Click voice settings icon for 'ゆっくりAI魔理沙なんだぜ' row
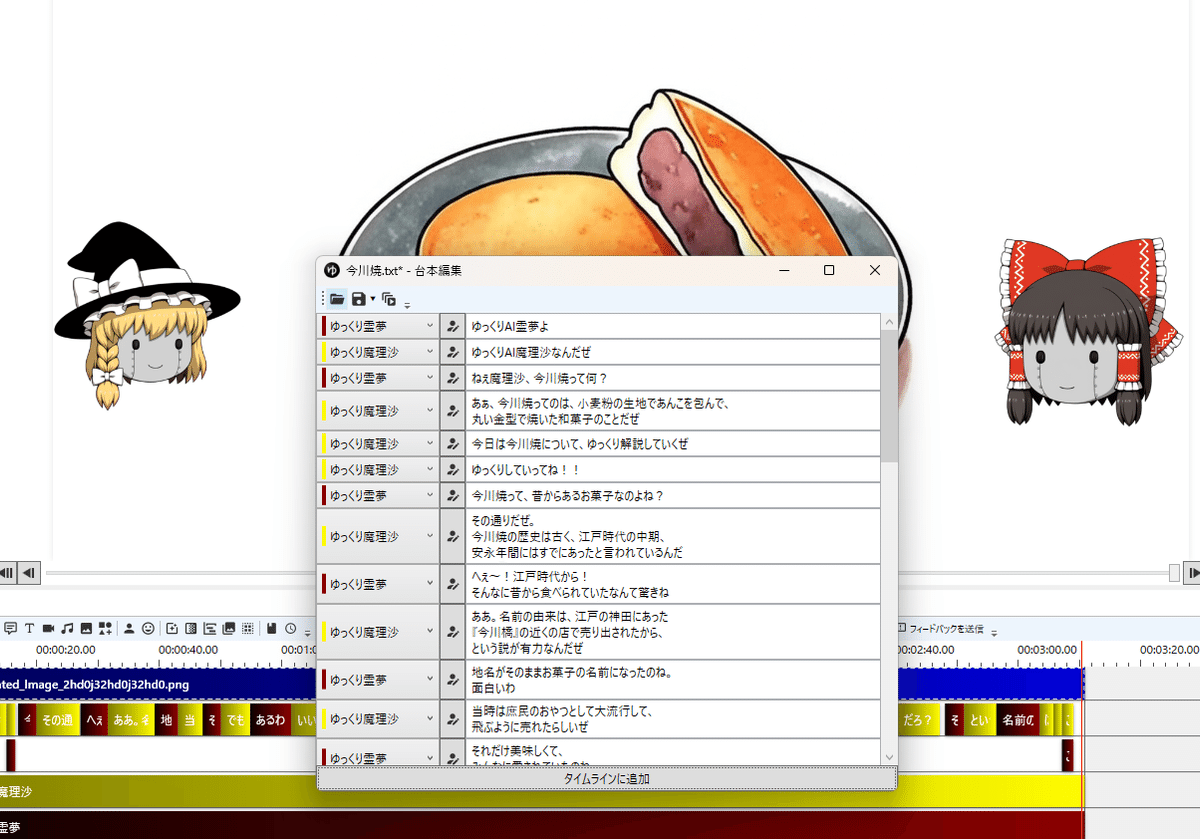 (453, 352)
